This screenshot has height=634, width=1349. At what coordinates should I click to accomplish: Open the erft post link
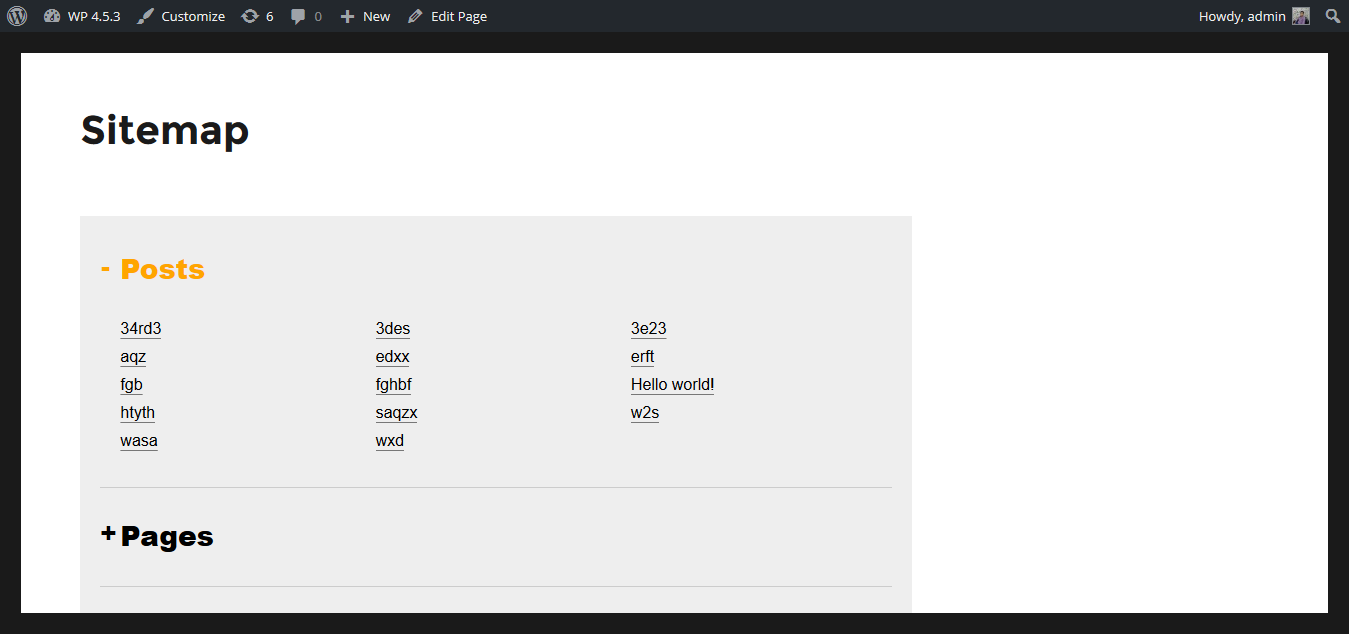[x=642, y=357]
